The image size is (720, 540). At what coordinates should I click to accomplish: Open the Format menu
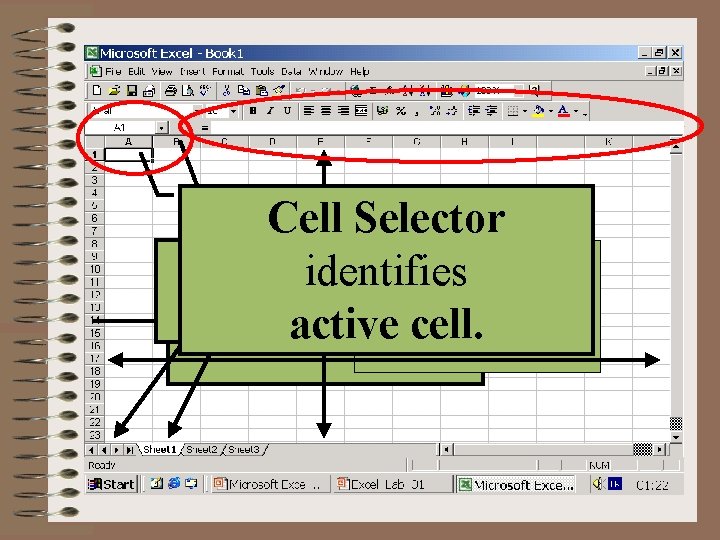tap(228, 72)
